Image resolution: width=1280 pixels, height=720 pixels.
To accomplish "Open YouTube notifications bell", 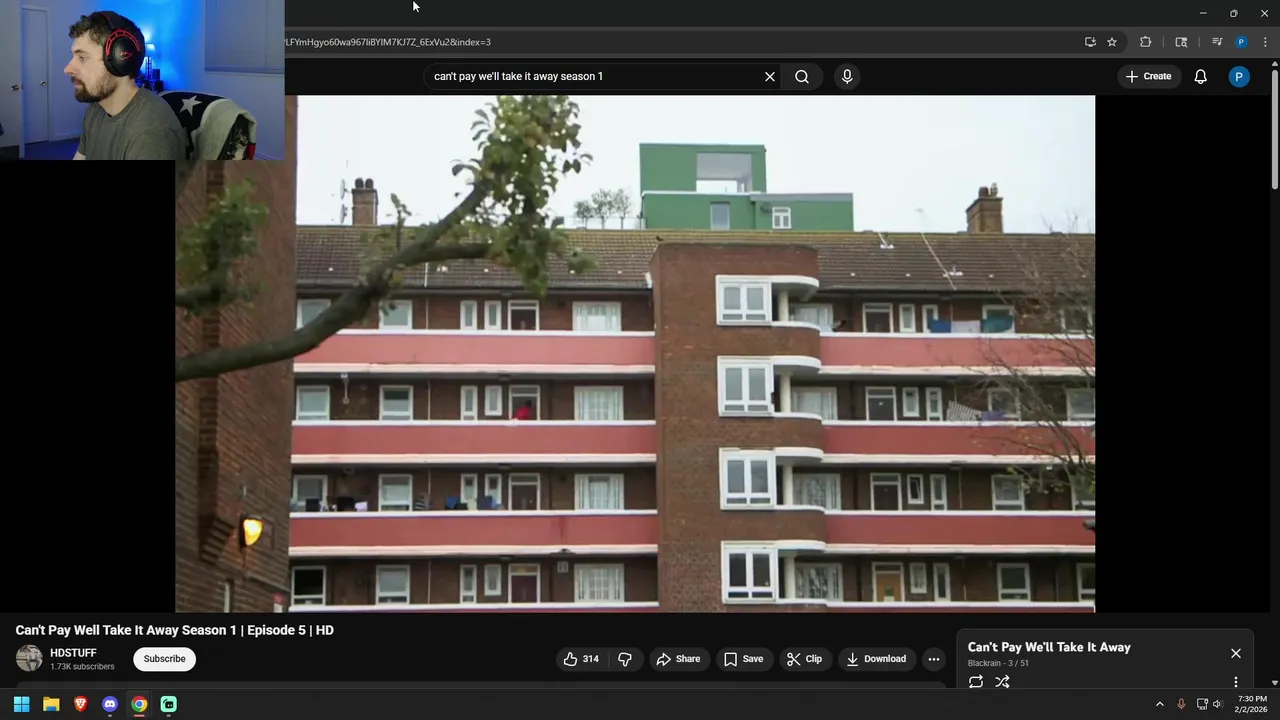I will coord(1200,76).
